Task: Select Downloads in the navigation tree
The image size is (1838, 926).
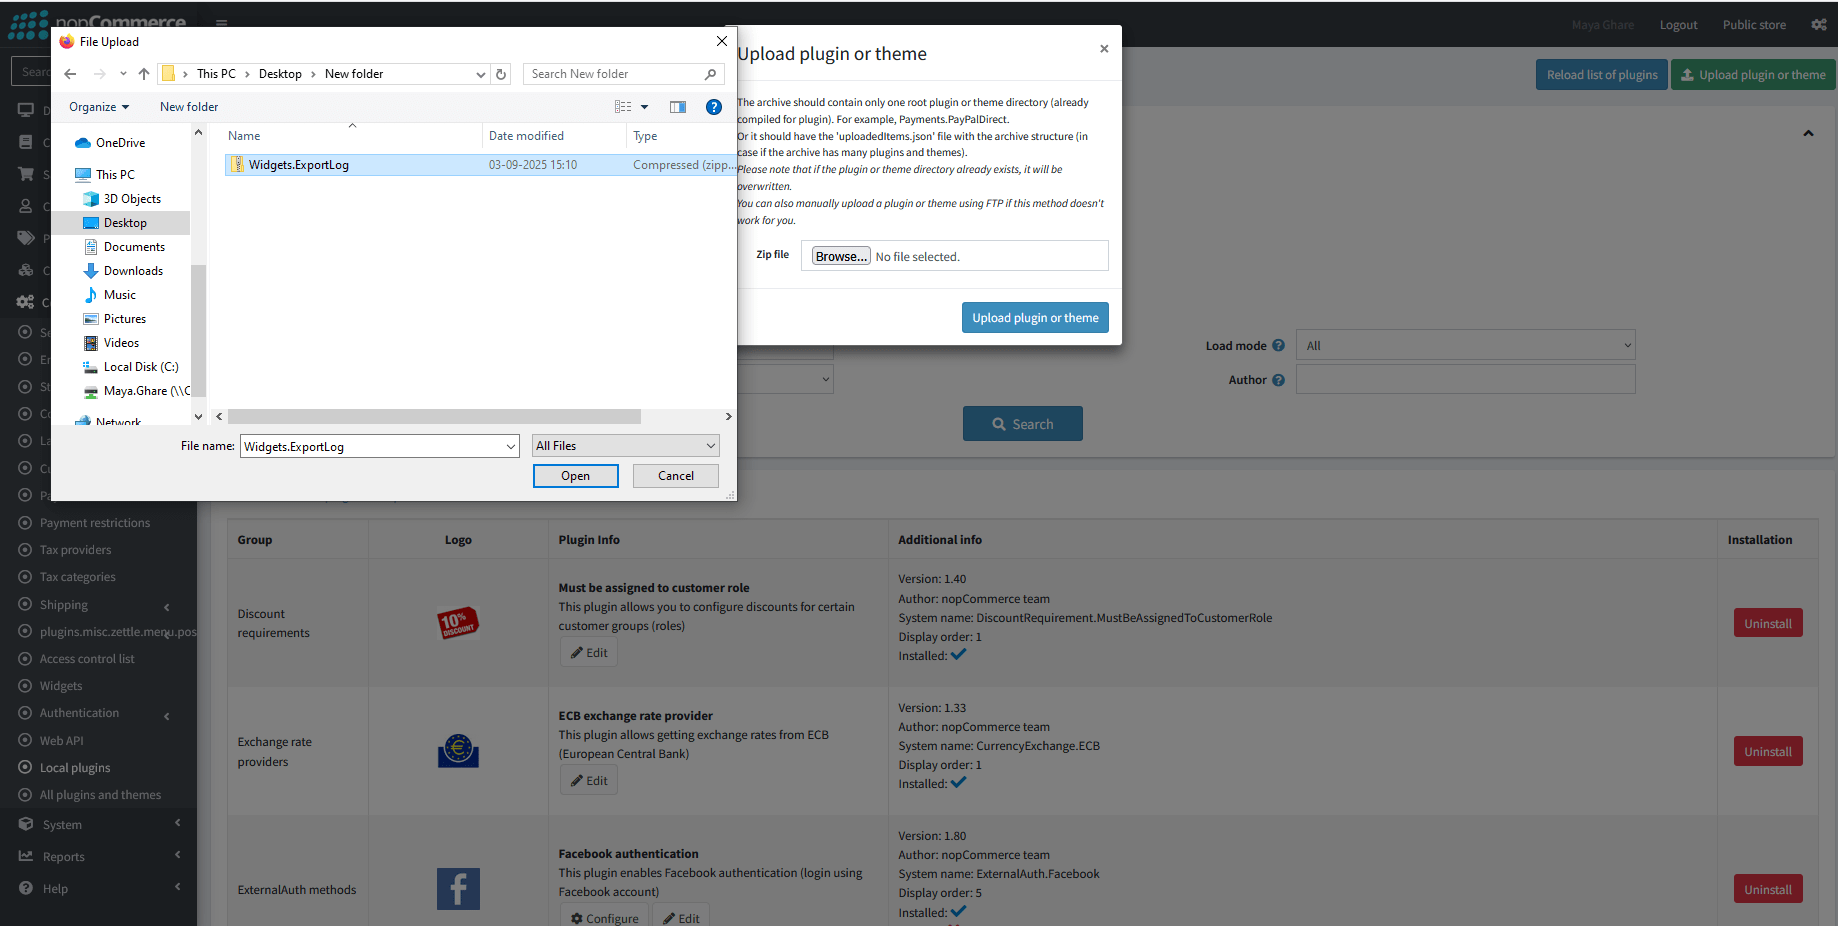Action: pyautogui.click(x=133, y=271)
